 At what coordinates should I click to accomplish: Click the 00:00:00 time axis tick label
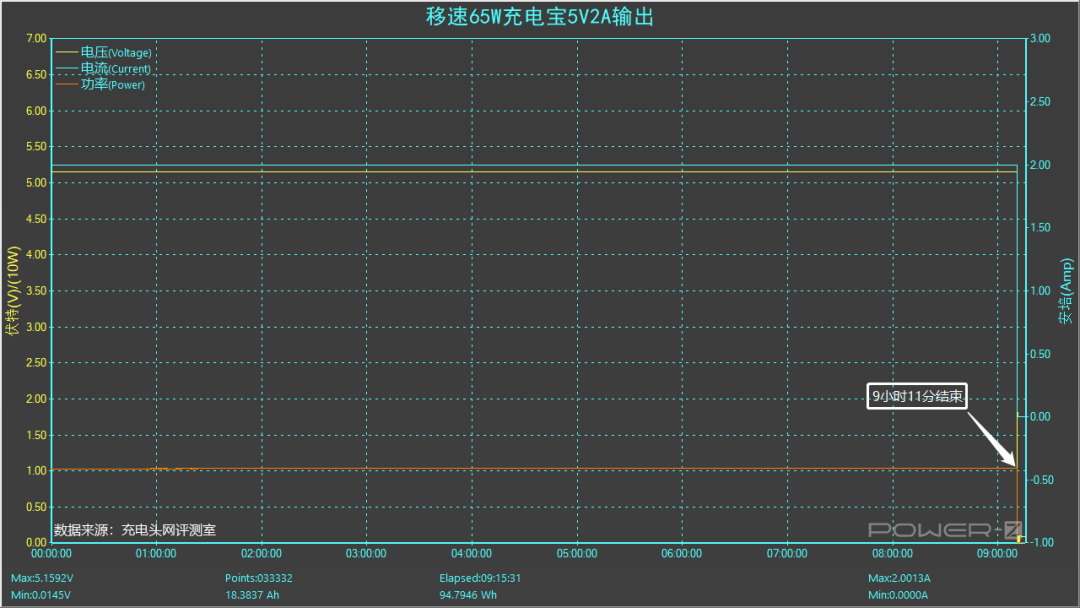coord(51,554)
